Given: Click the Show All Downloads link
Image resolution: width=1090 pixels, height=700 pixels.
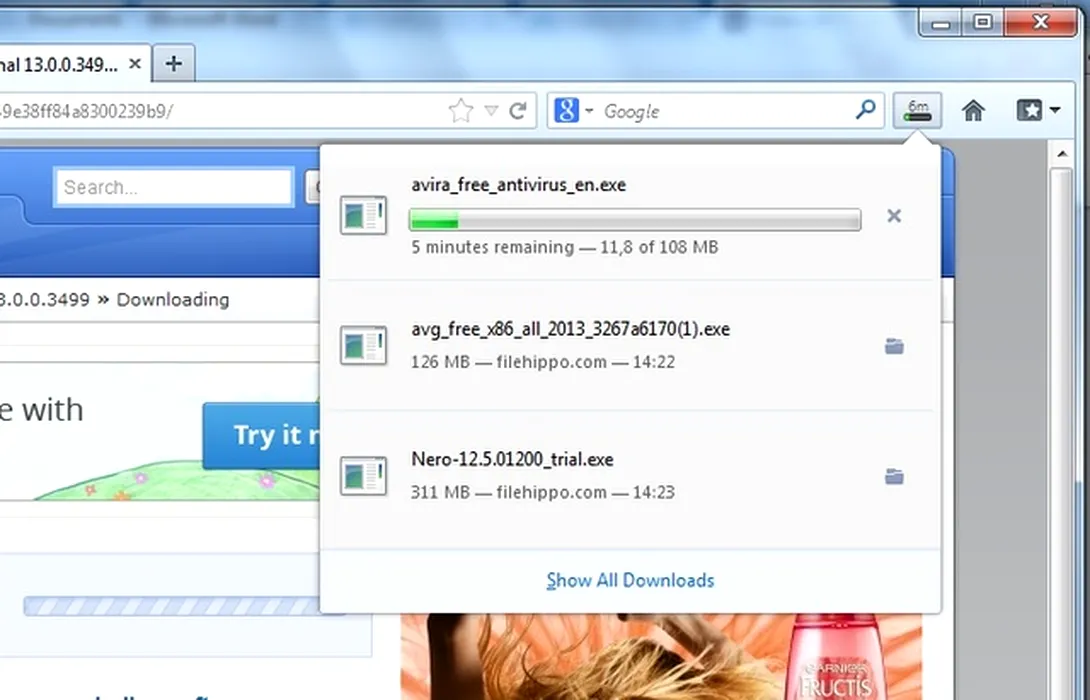Looking at the screenshot, I should point(630,580).
